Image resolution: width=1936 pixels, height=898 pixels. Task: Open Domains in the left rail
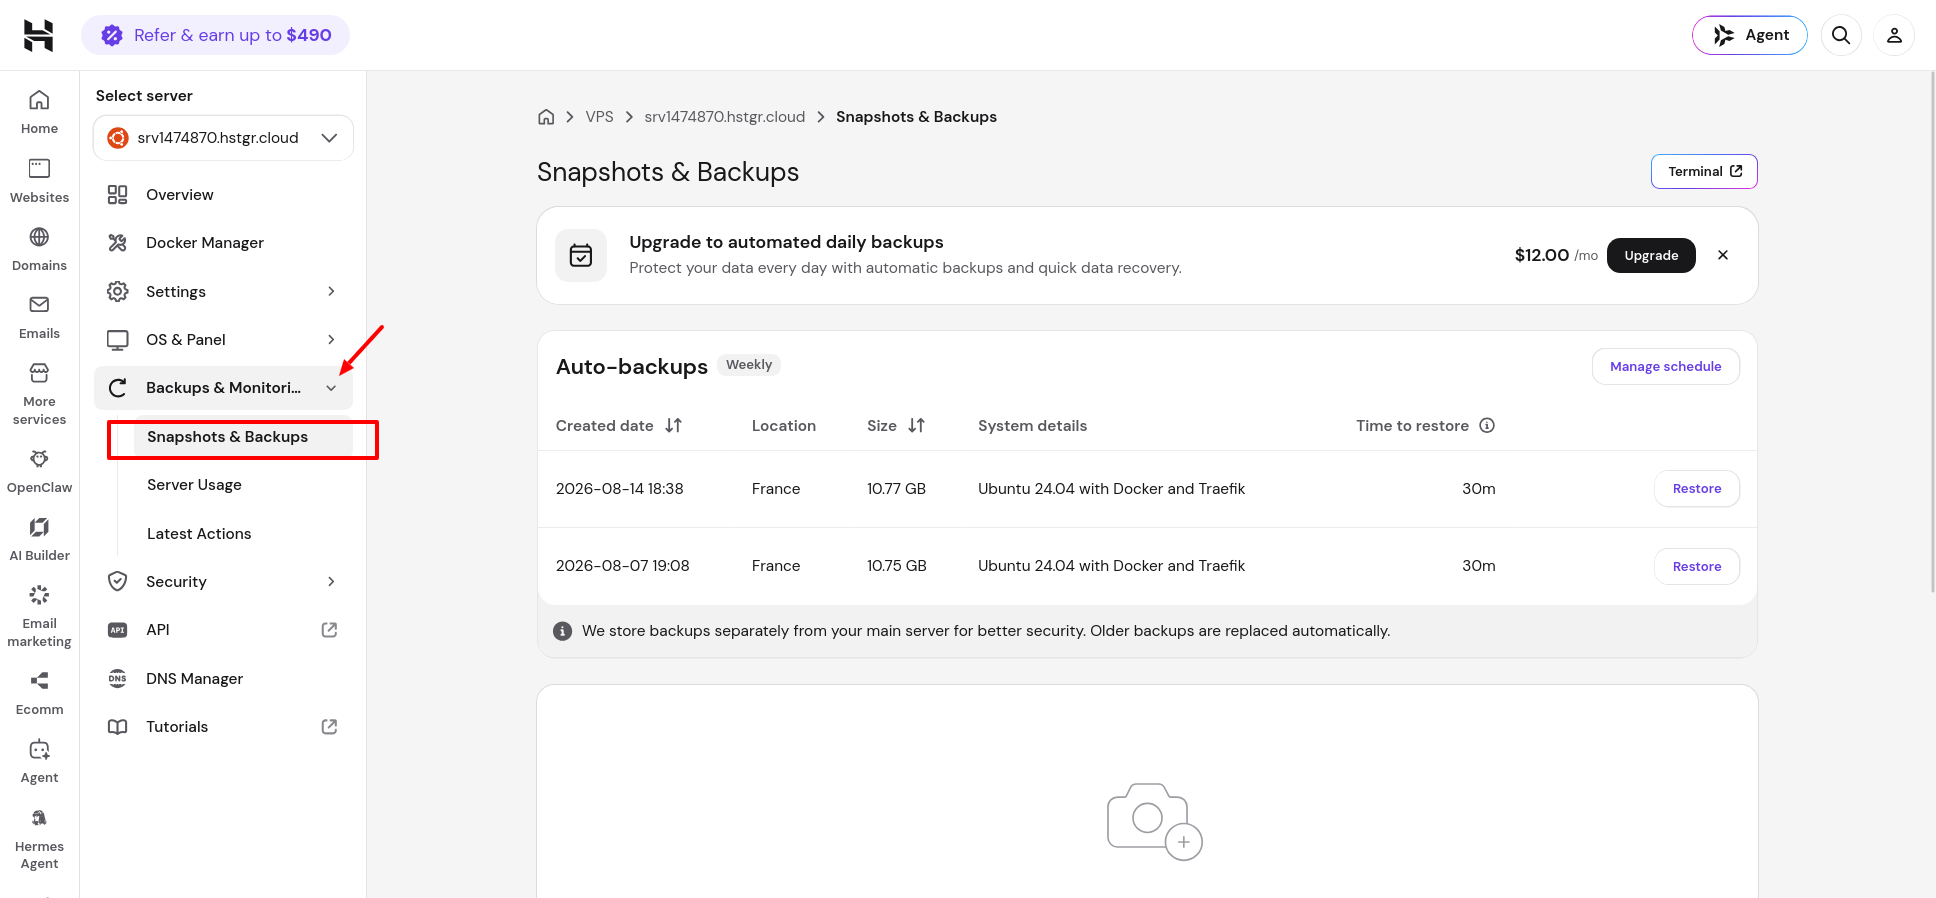point(39,249)
